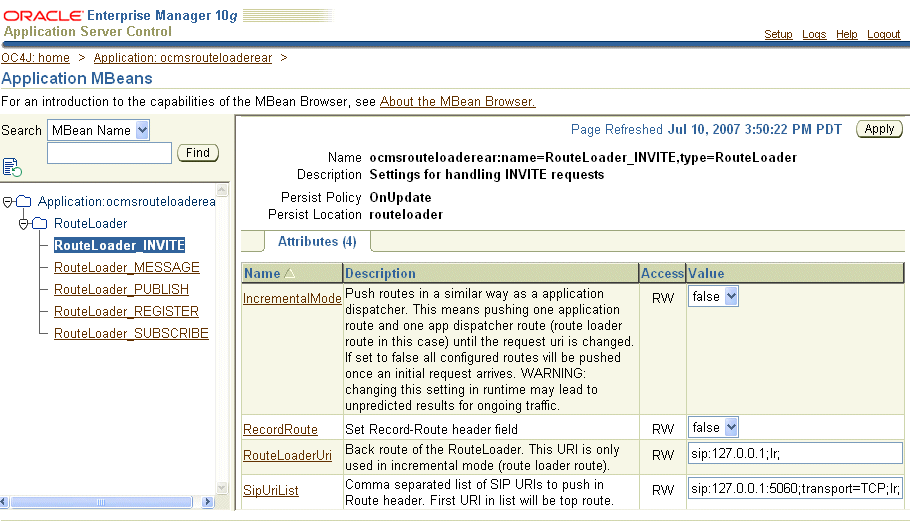Open About the MBean Browser link
This screenshot has height=522, width=910.
457,102
